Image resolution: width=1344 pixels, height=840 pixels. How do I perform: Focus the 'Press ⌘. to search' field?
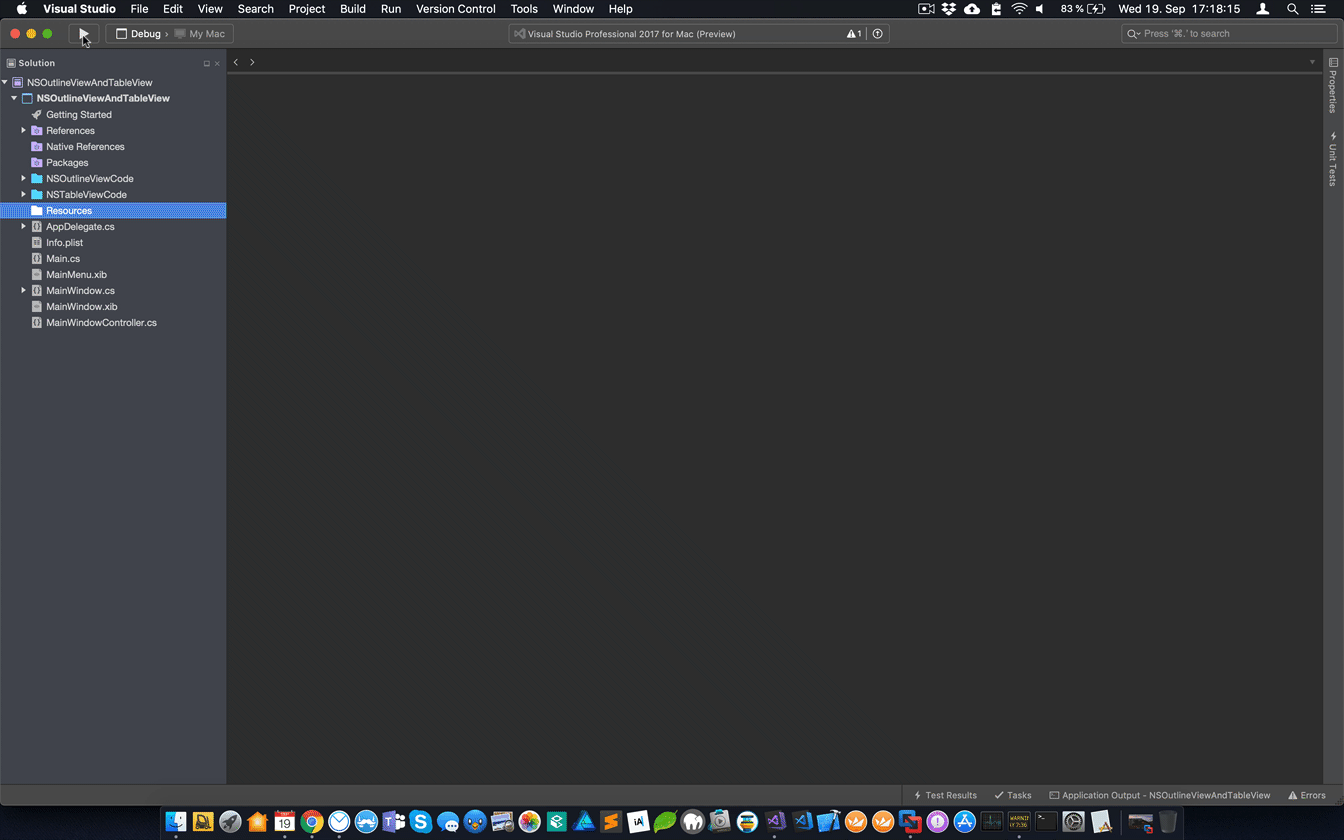1229,34
